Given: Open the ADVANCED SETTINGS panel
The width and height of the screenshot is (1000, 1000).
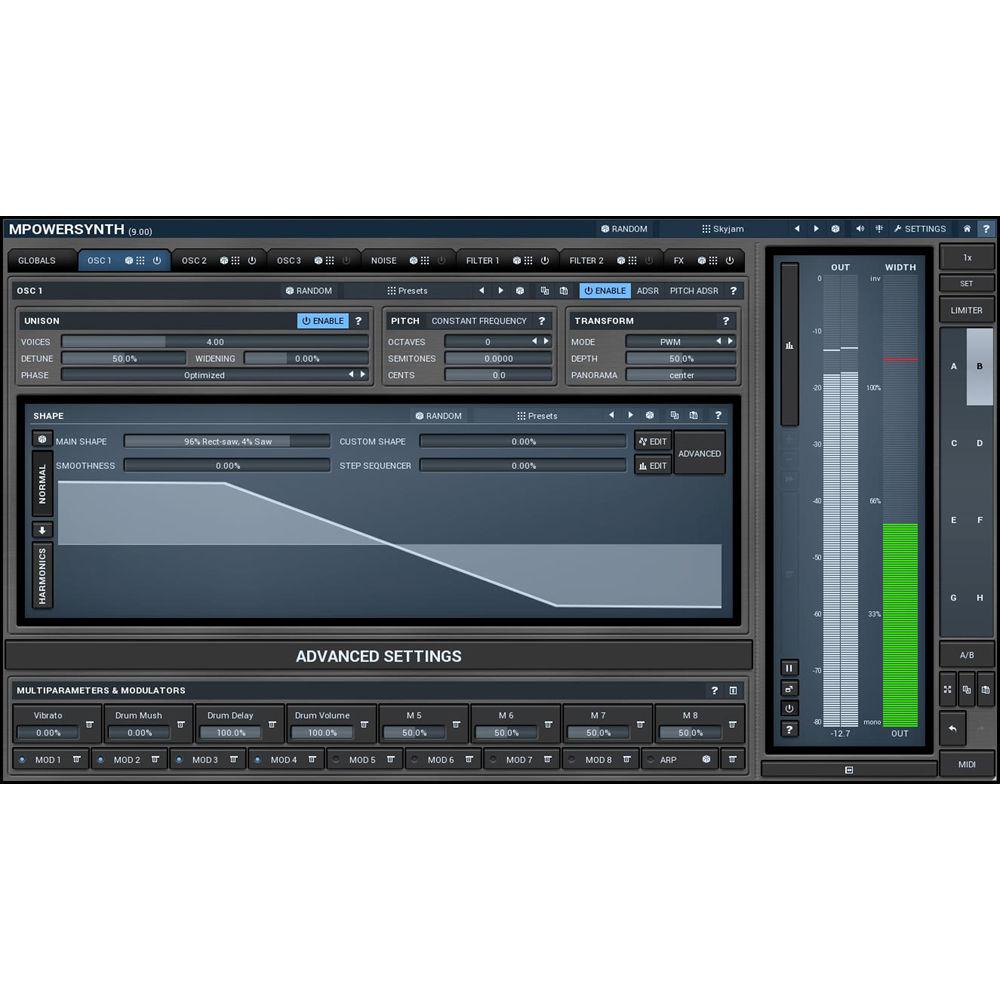Looking at the screenshot, I should [x=379, y=656].
